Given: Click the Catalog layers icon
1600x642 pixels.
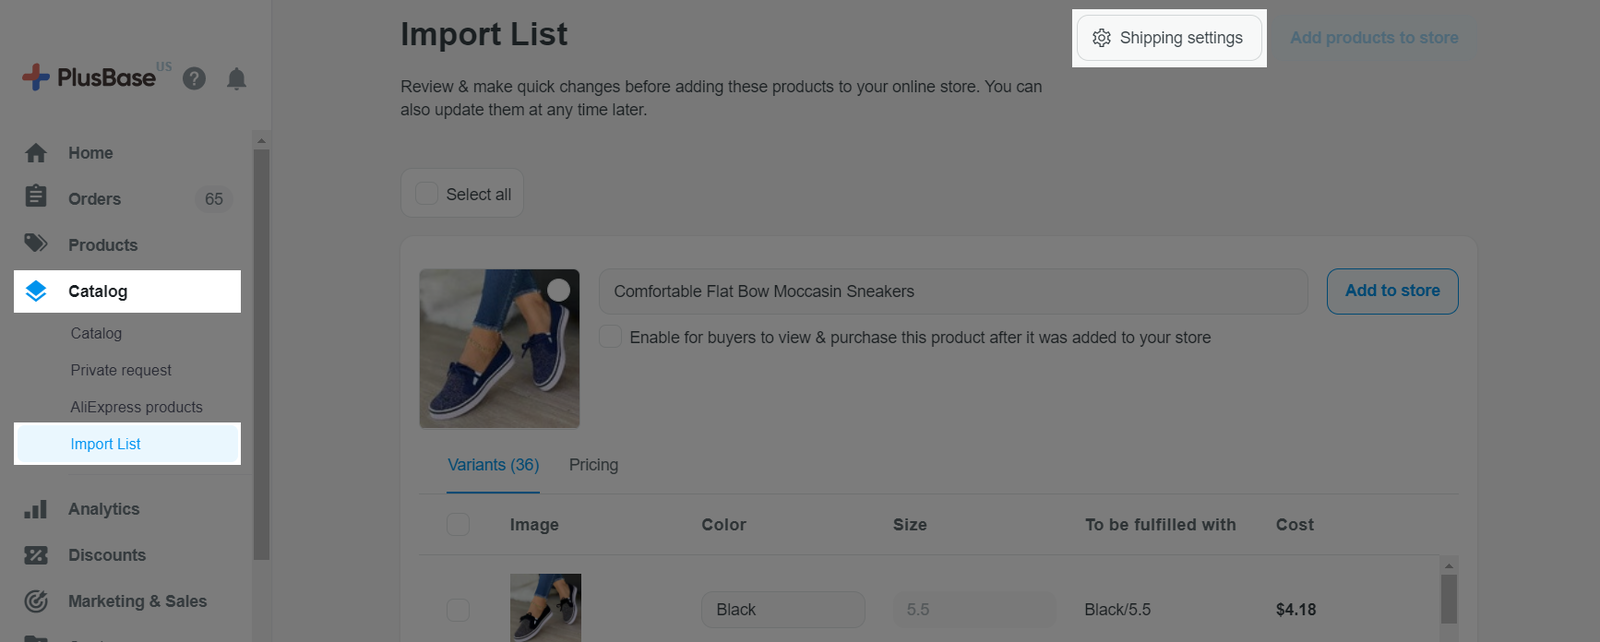Looking at the screenshot, I should (36, 291).
